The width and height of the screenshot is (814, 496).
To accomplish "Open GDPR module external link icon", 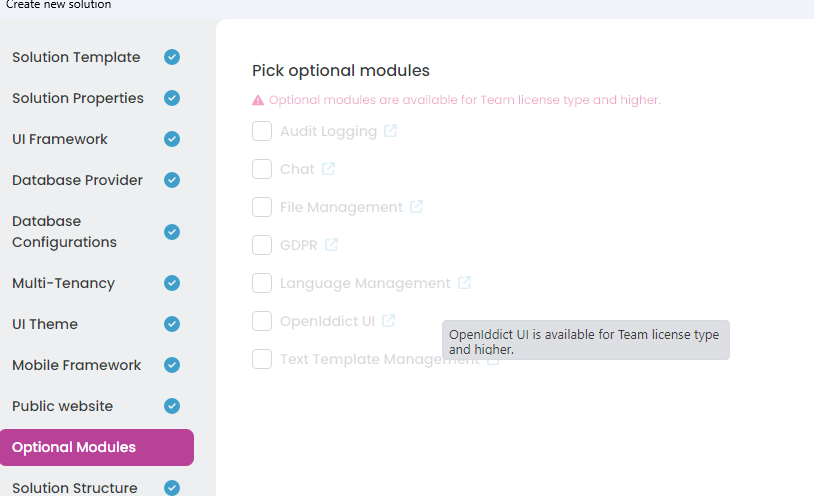I will click(x=331, y=245).
